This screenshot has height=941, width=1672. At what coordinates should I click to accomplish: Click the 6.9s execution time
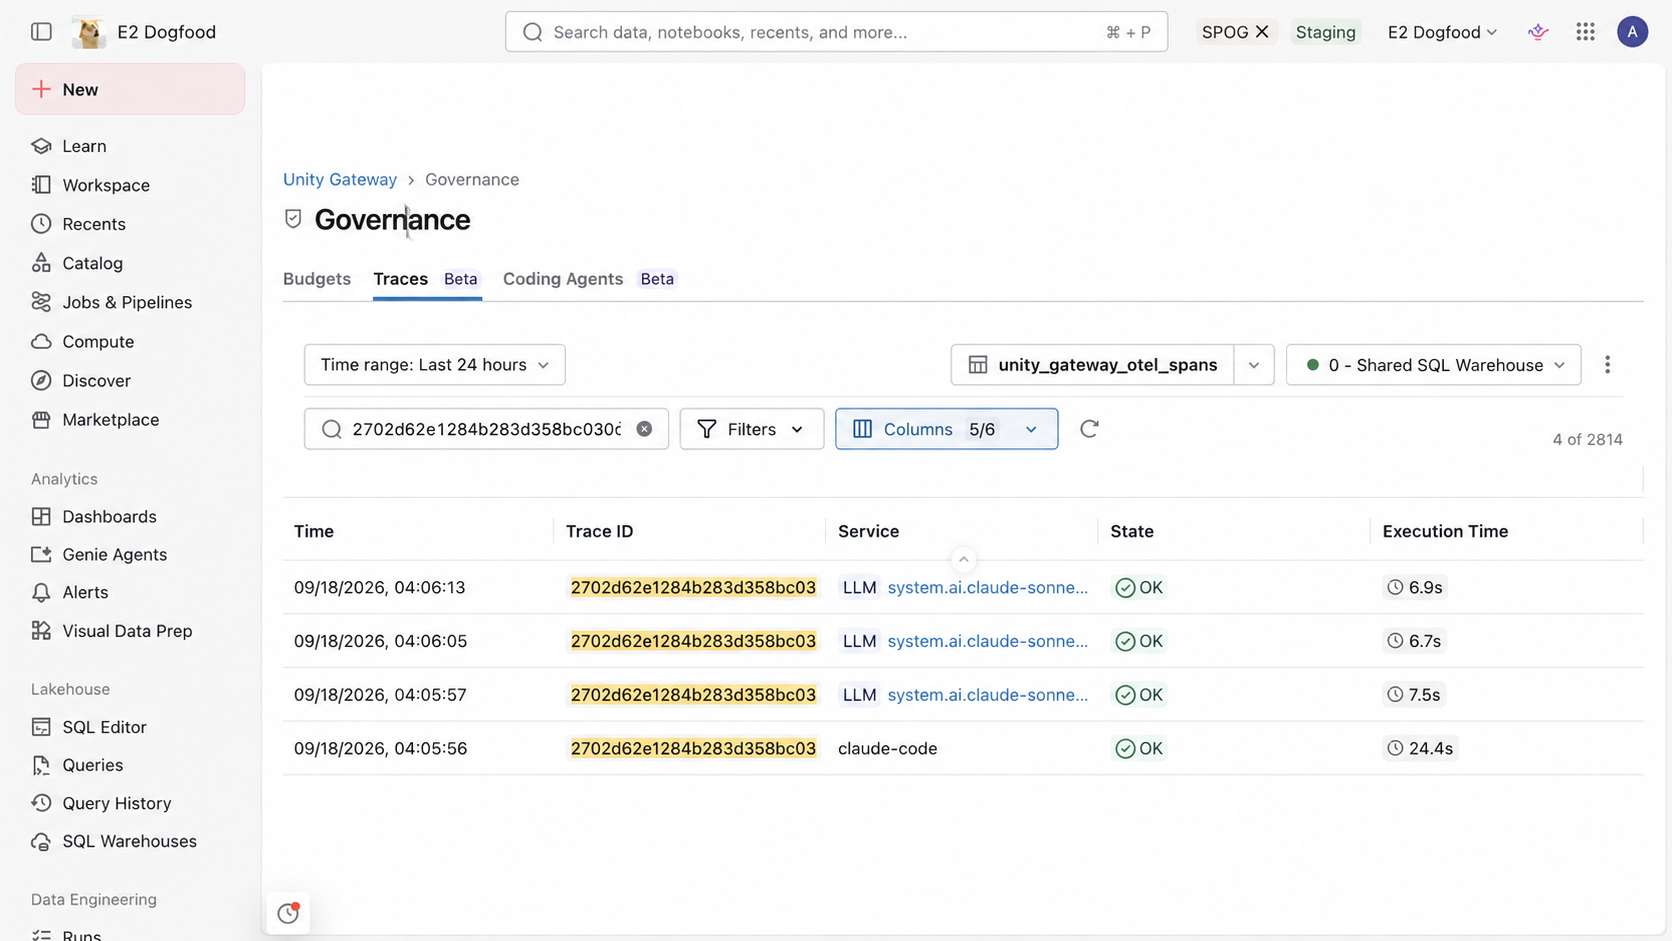point(1415,588)
